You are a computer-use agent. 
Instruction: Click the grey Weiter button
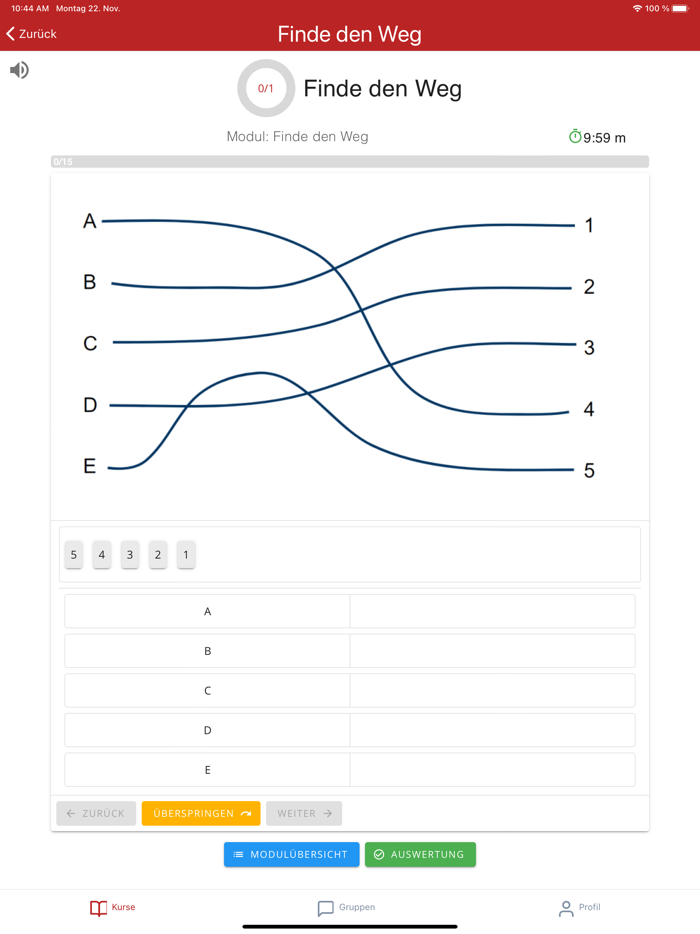(x=304, y=814)
